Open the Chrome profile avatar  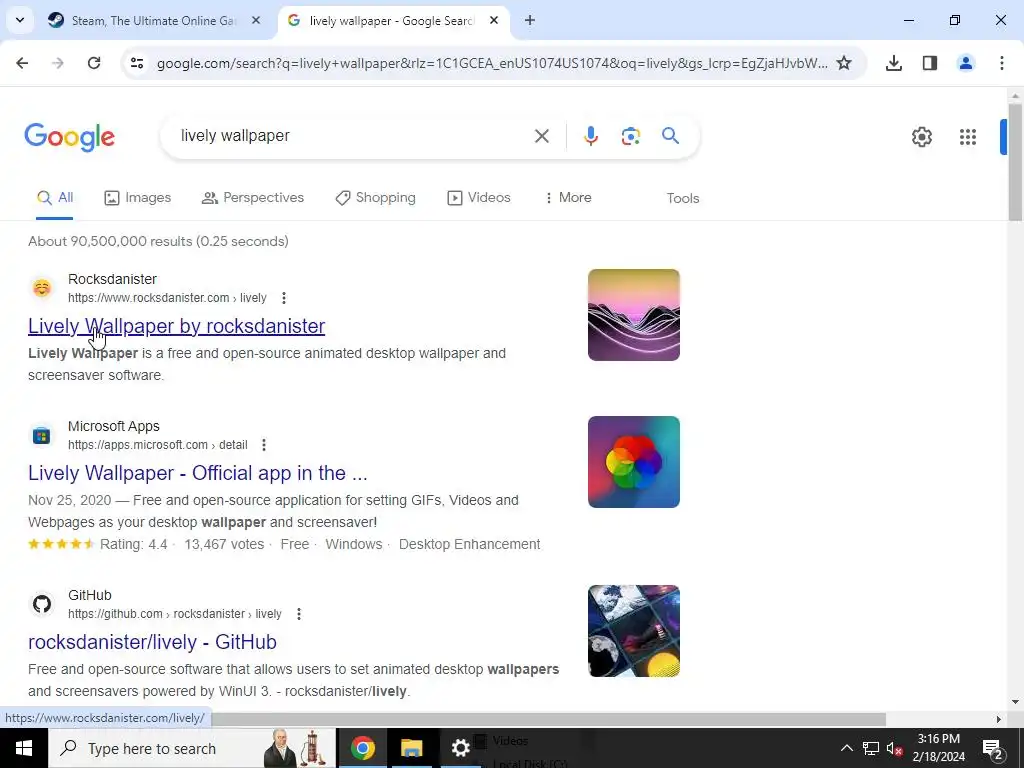coord(966,63)
